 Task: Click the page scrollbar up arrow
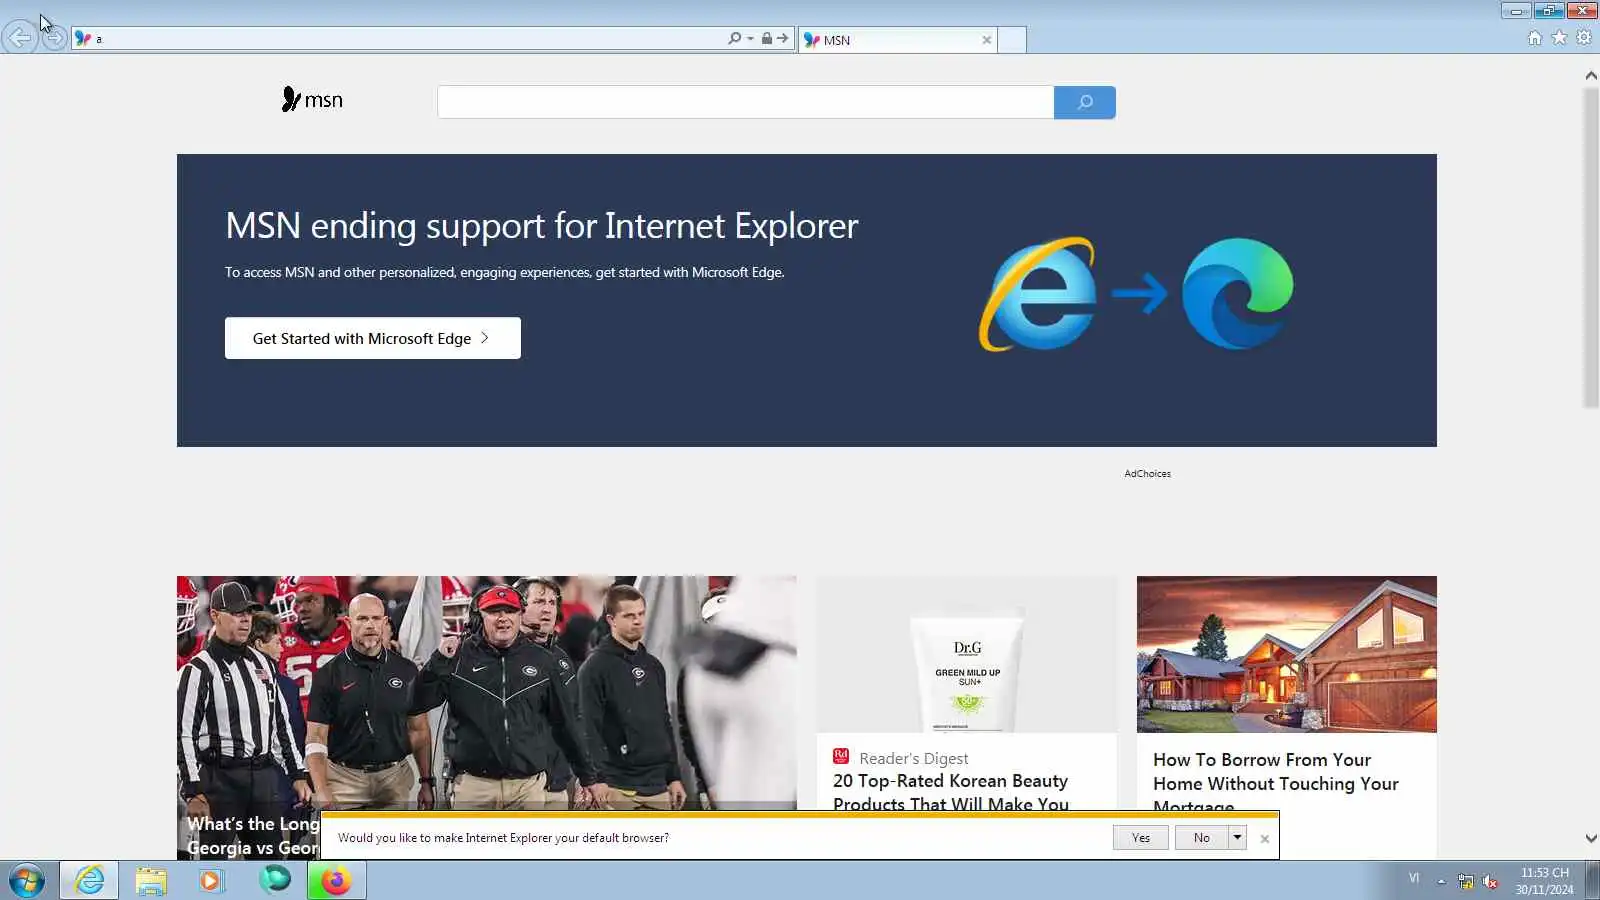[x=1591, y=76]
